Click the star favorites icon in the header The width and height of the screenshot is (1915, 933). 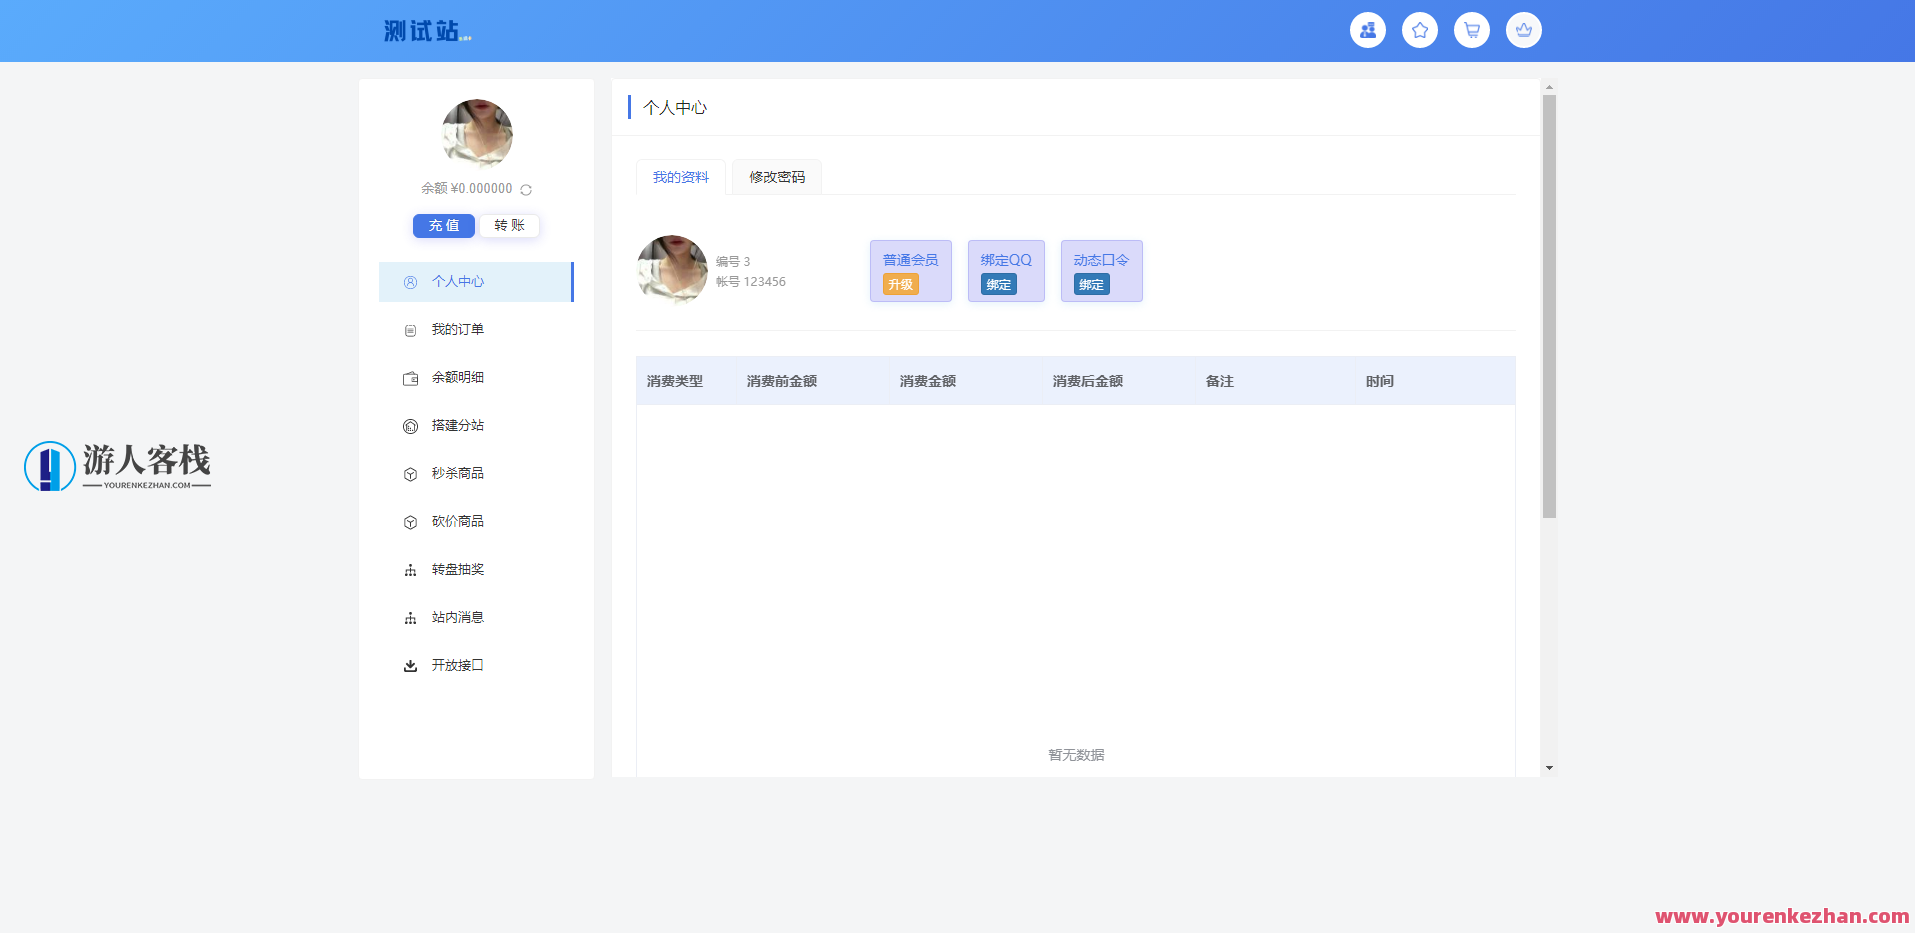click(1419, 30)
